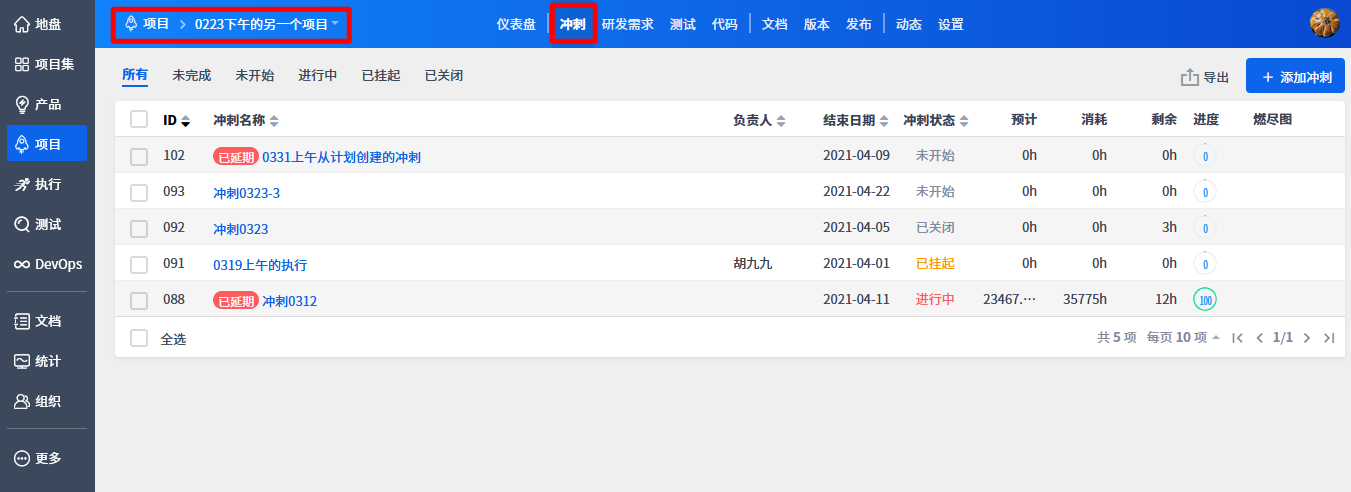Filter sprints by 已关闭

click(x=444, y=75)
